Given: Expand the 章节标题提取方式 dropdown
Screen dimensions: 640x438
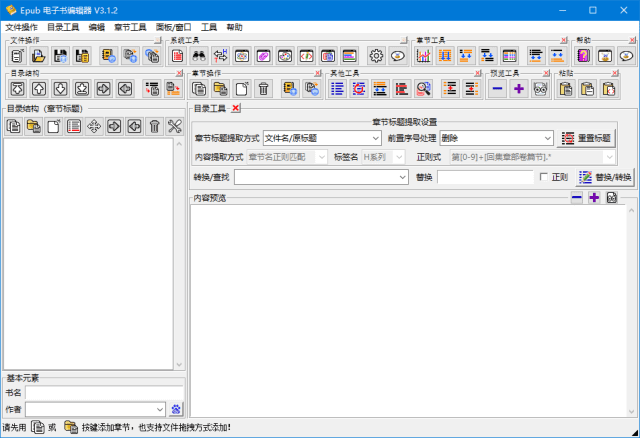Looking at the screenshot, I should click(x=375, y=138).
